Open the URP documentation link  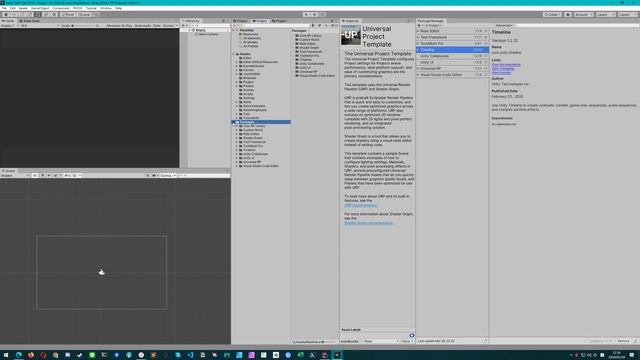click(x=360, y=205)
